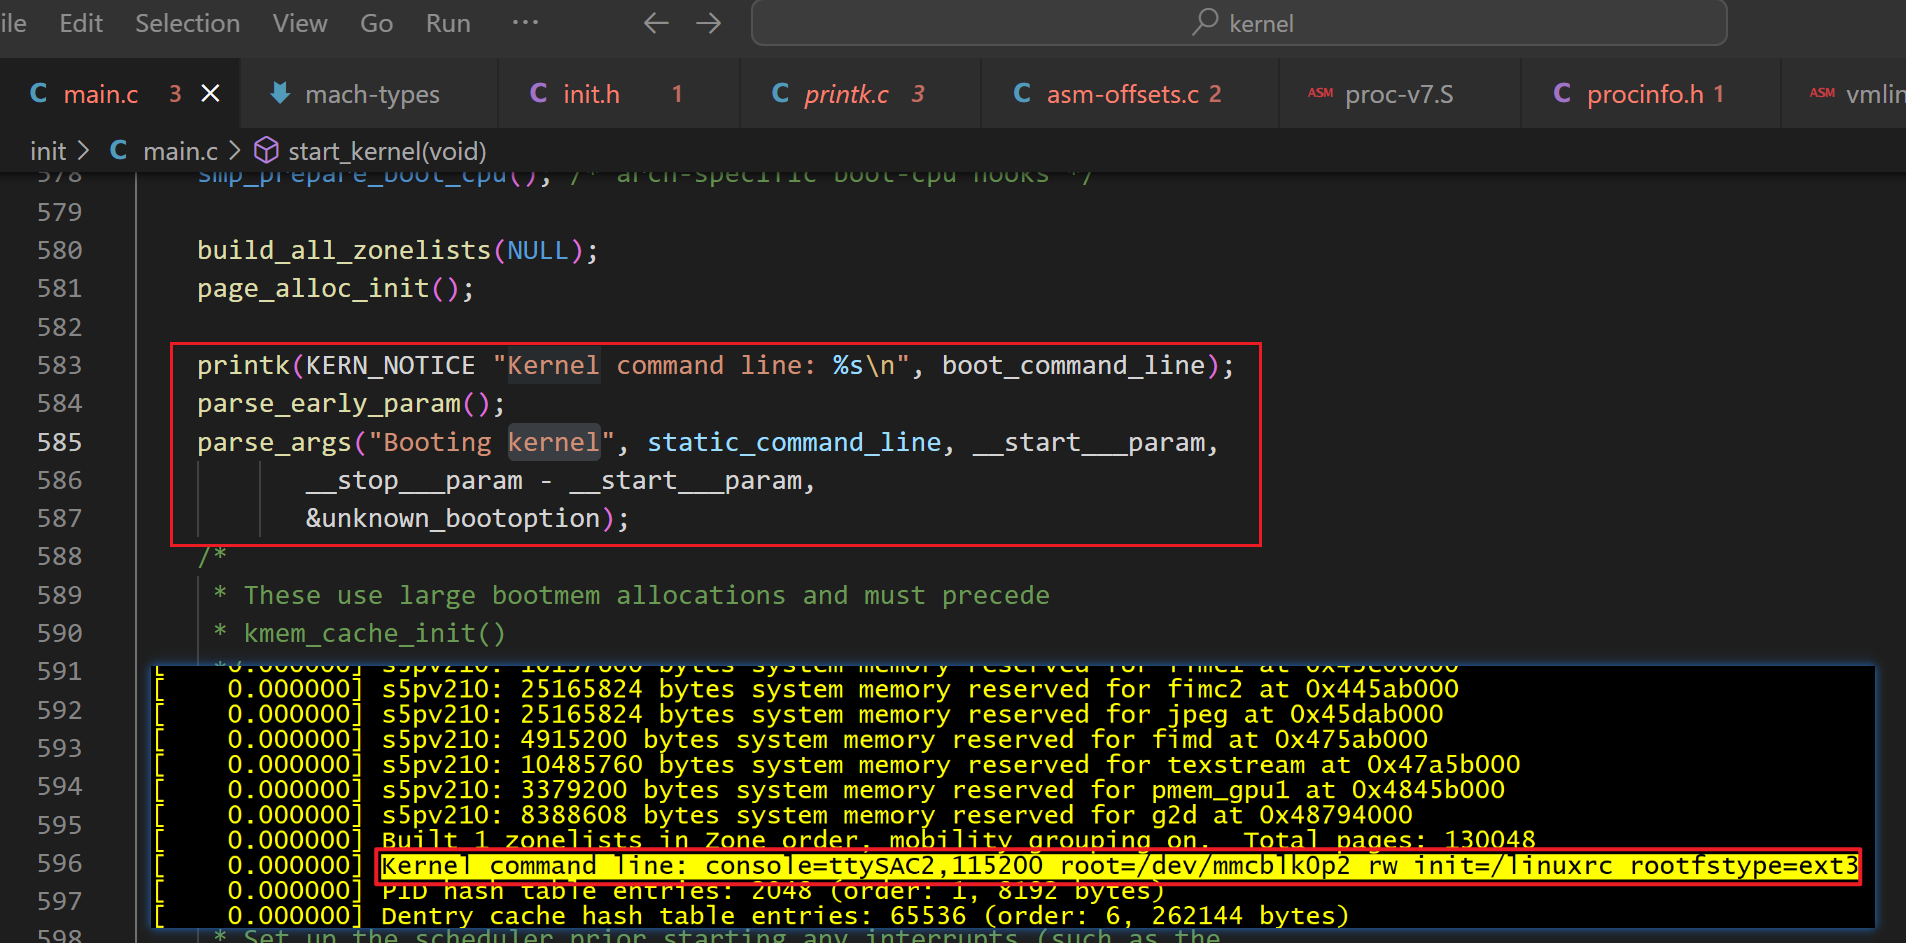Screen dimensions: 1906x943
Task: Open the main.c breadcrumb
Action: [x=180, y=151]
